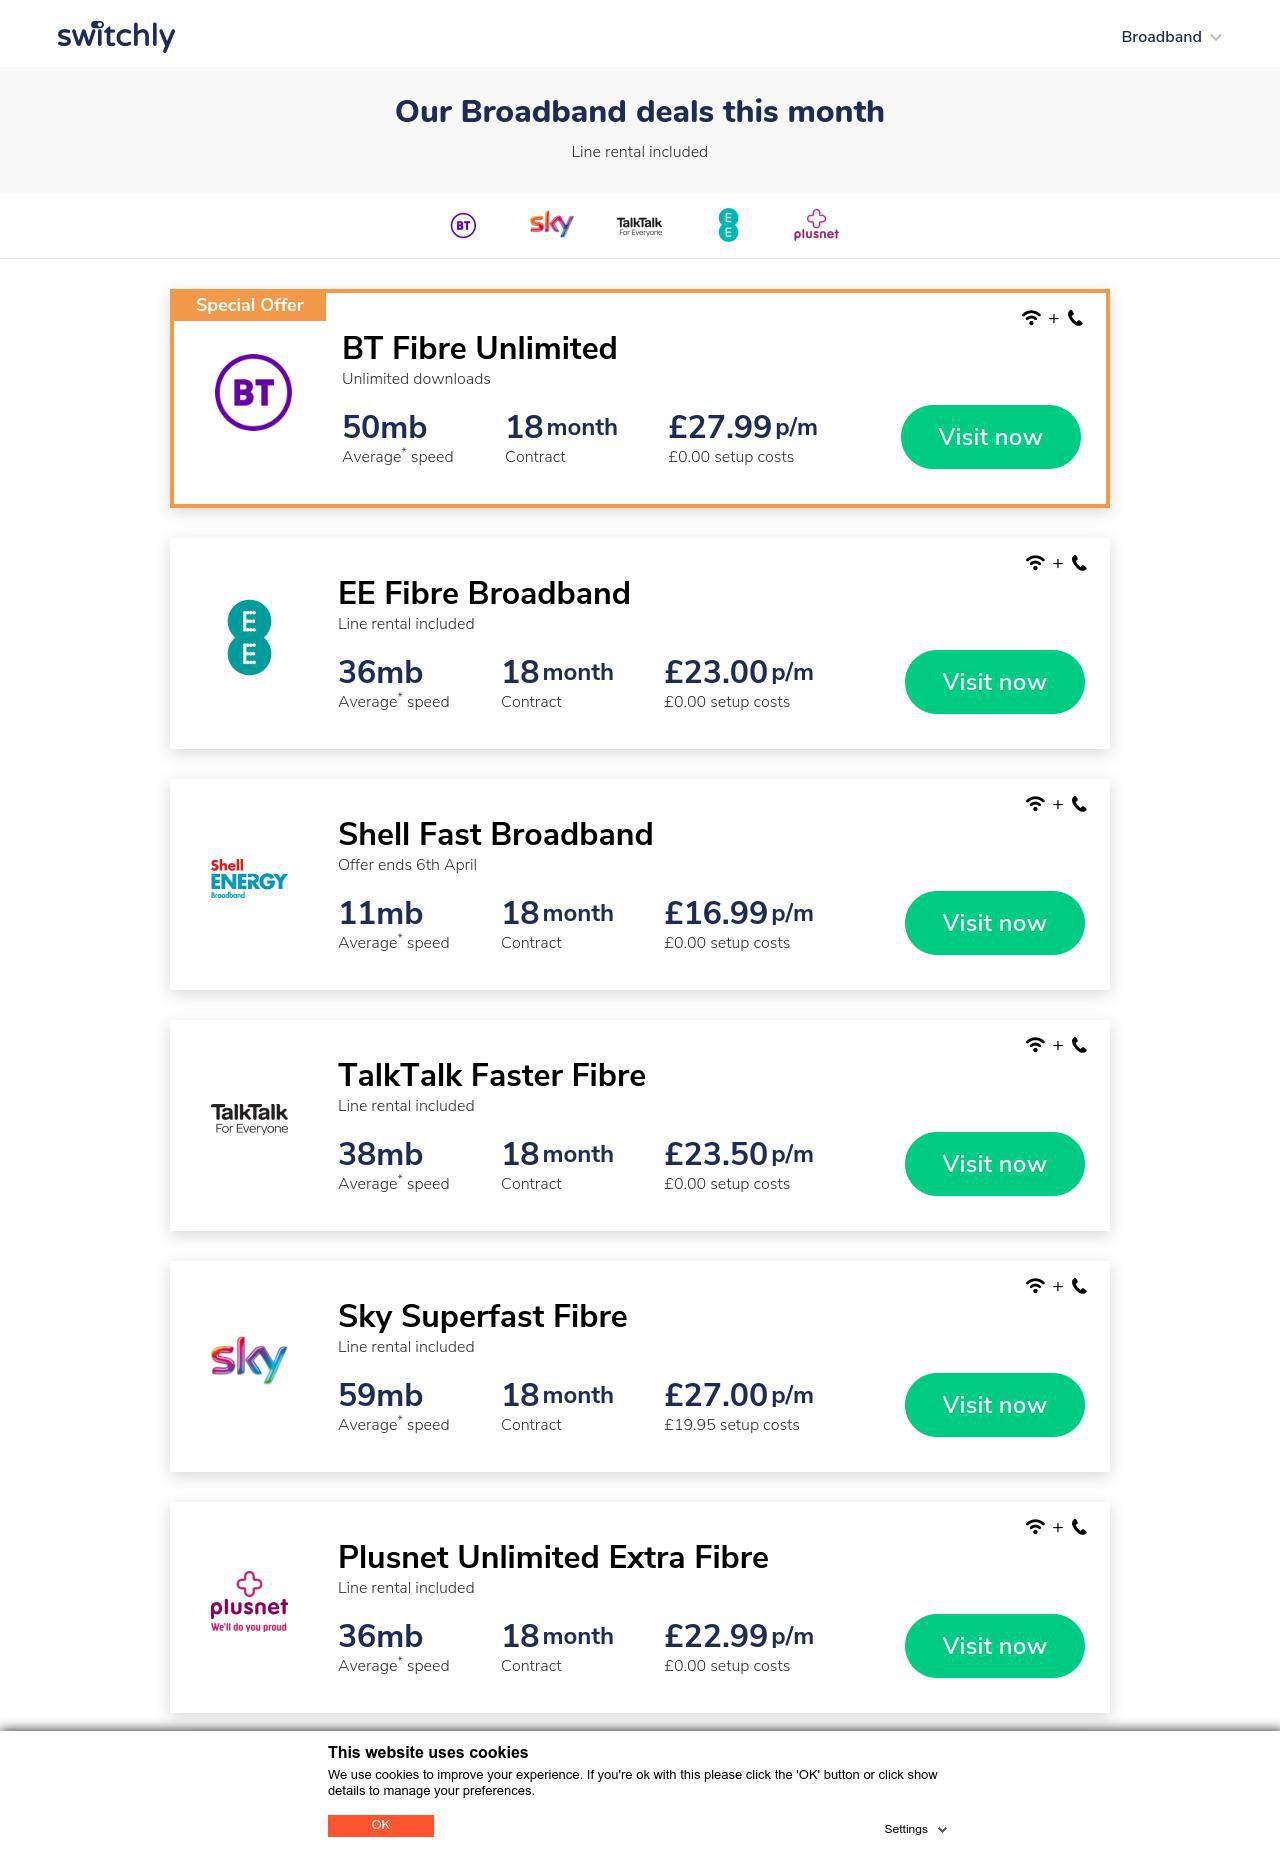The image size is (1280, 1851).
Task: Open the Broadband dropdown menu
Action: tap(1171, 37)
